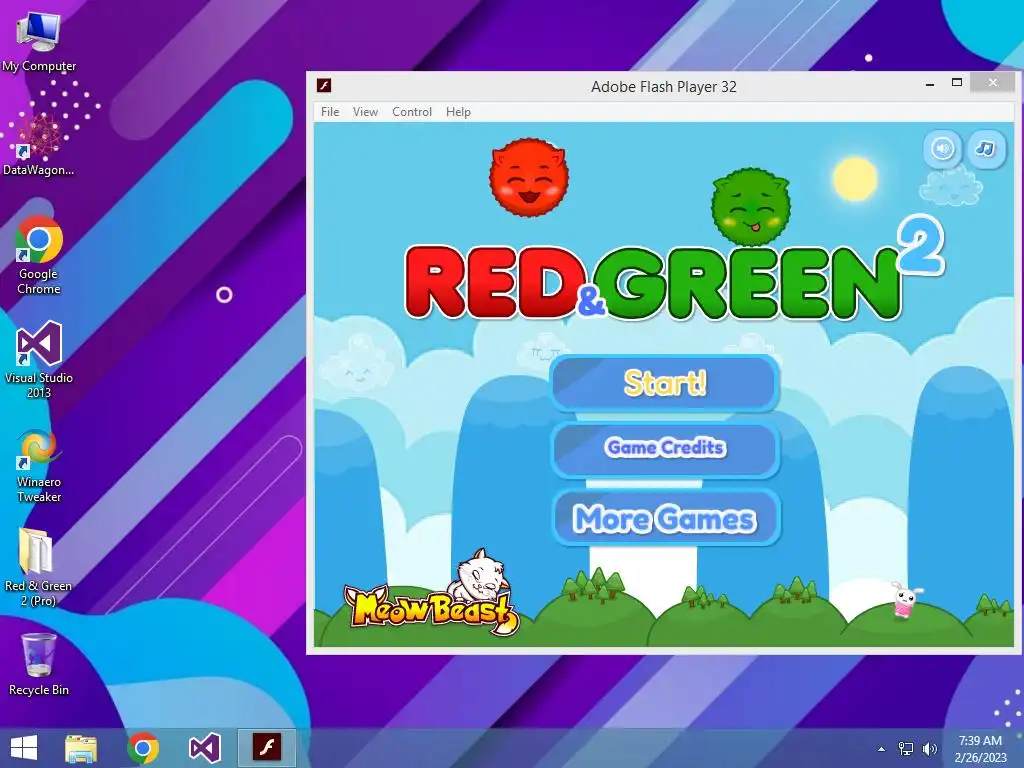Close the Adobe Flash Player window
Image resolution: width=1024 pixels, height=768 pixels.
(993, 82)
